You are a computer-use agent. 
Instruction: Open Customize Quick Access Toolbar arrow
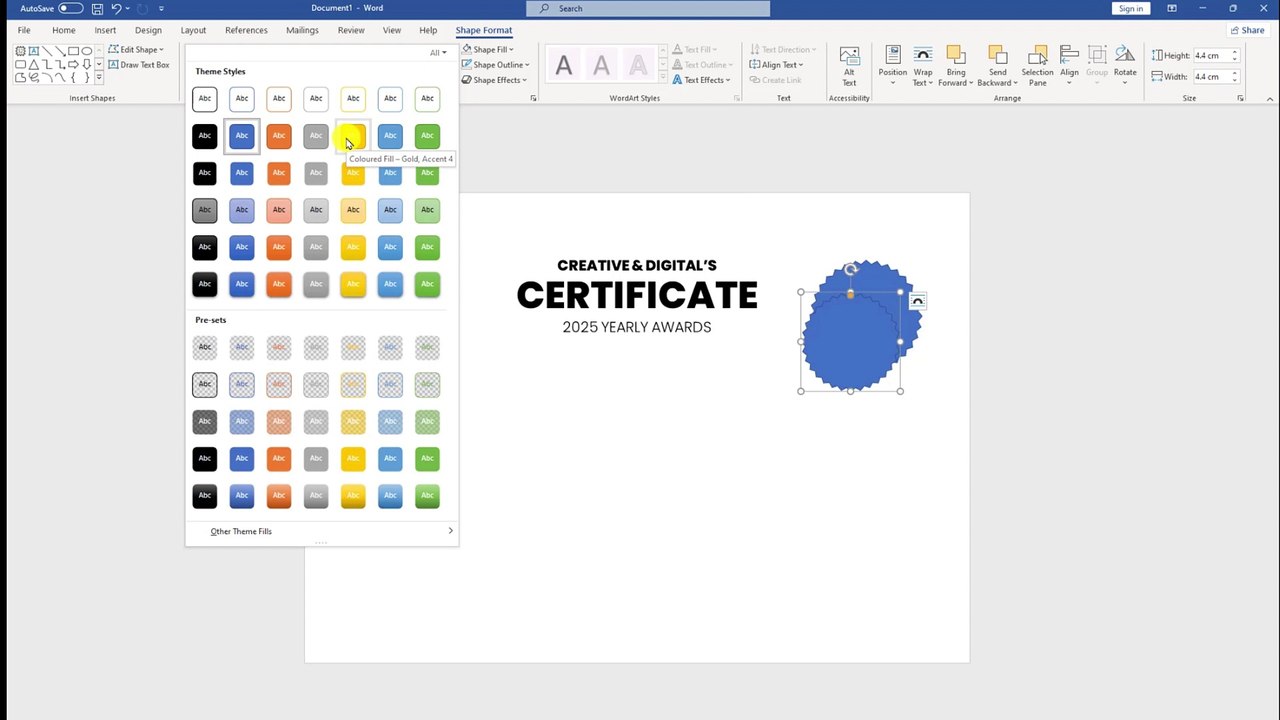[x=161, y=8]
